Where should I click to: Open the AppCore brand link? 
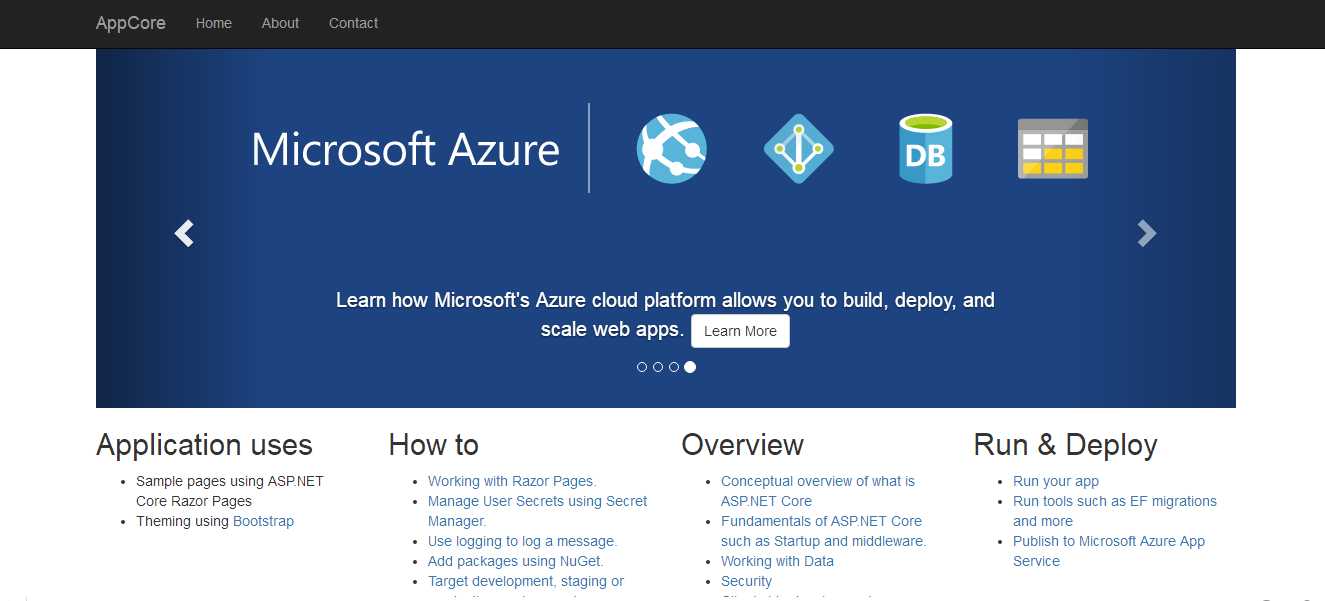[x=131, y=23]
